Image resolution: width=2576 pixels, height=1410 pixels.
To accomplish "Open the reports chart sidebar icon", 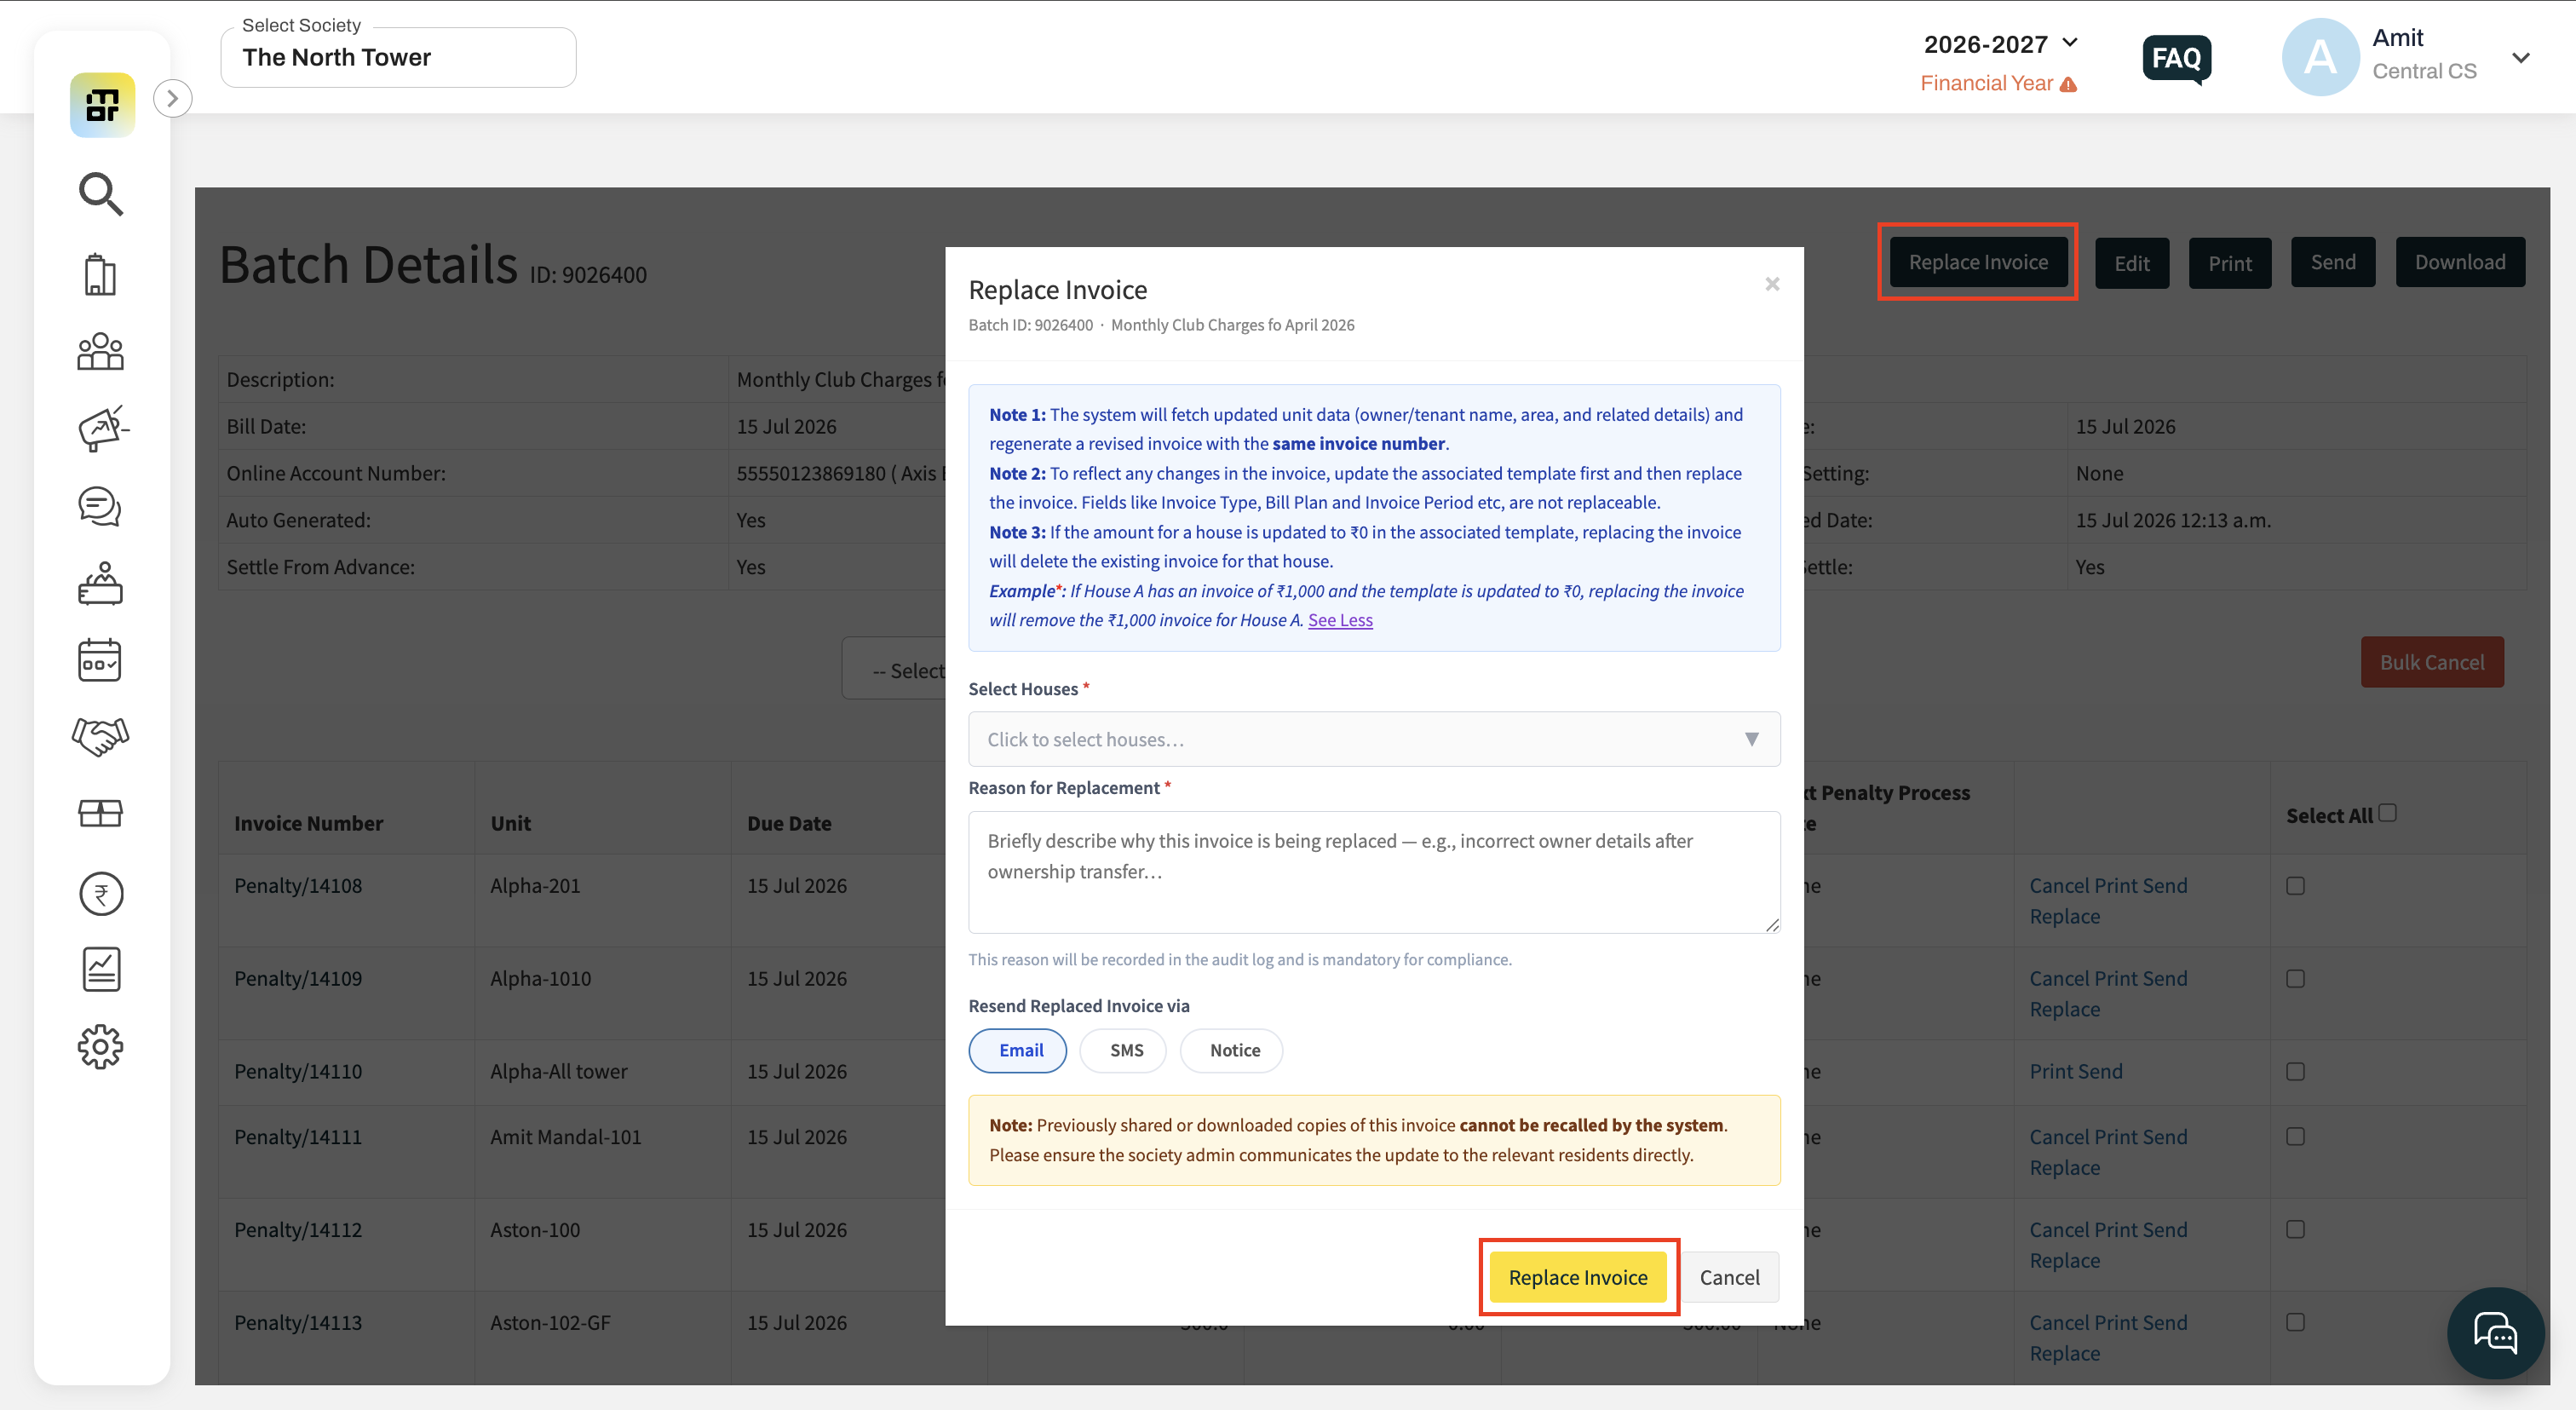I will pos(101,970).
